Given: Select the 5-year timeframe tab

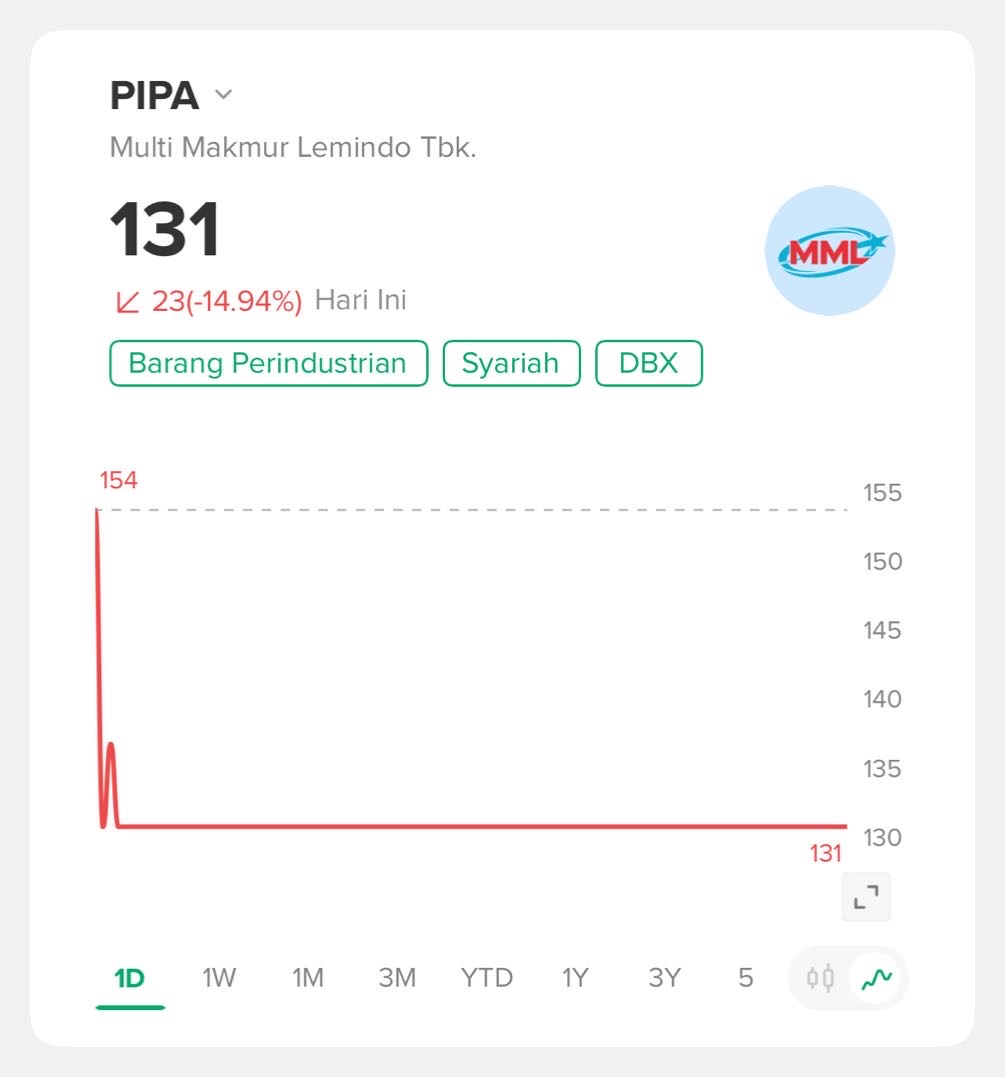Looking at the screenshot, I should (746, 978).
